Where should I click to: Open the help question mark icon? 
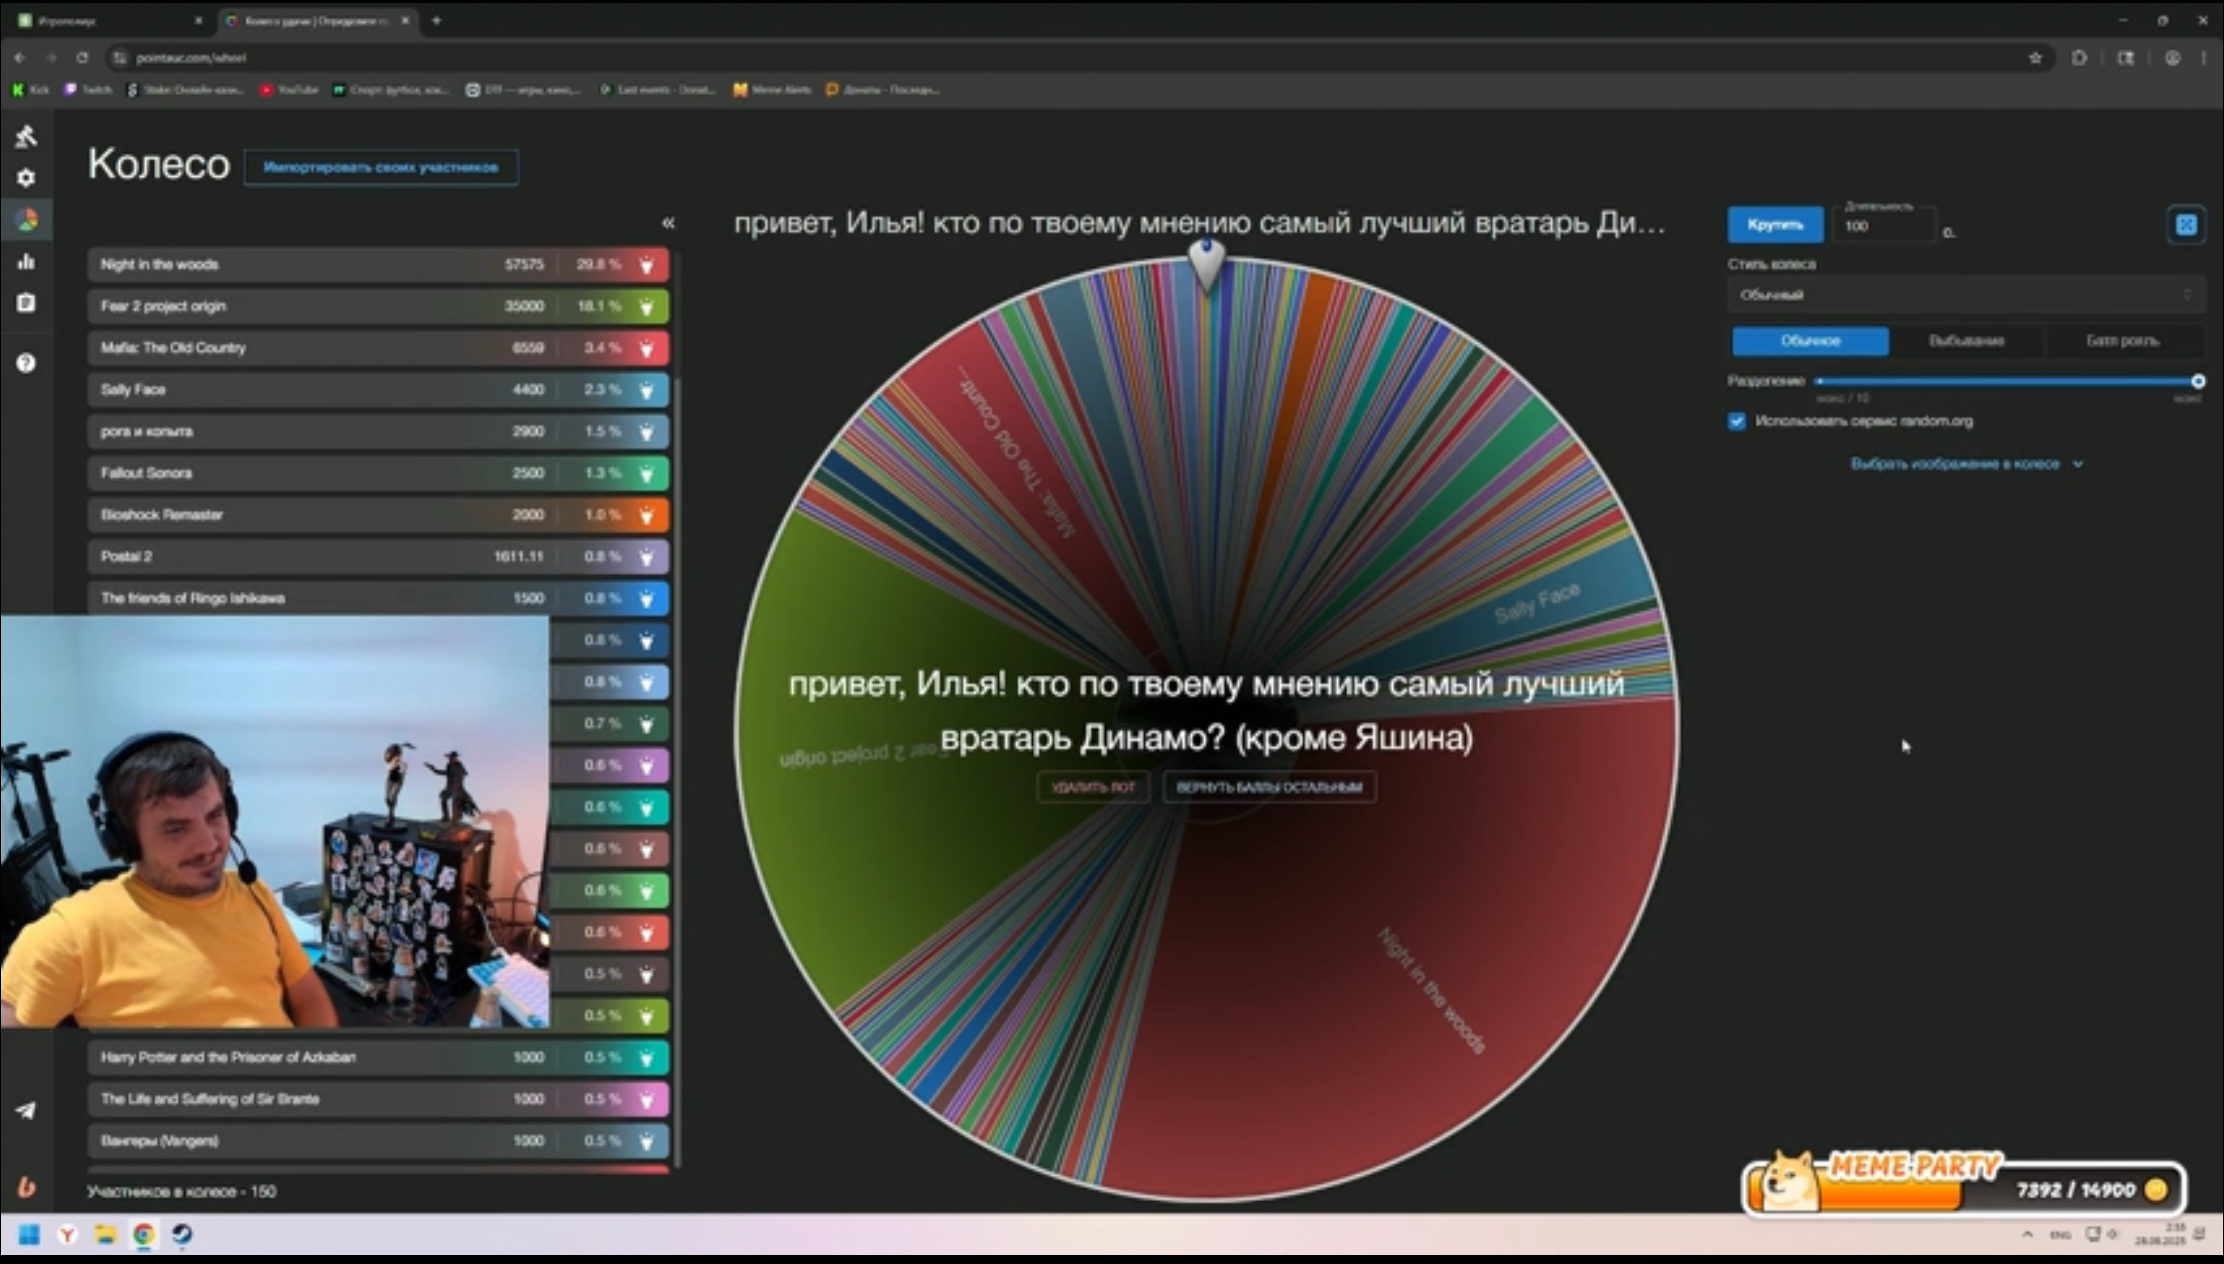[x=26, y=363]
